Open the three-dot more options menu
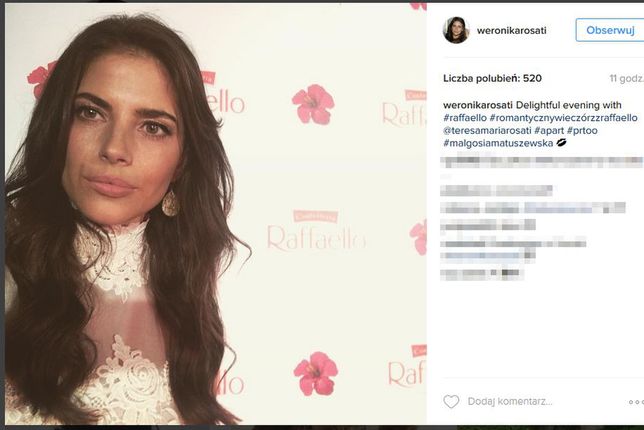 click(x=636, y=402)
